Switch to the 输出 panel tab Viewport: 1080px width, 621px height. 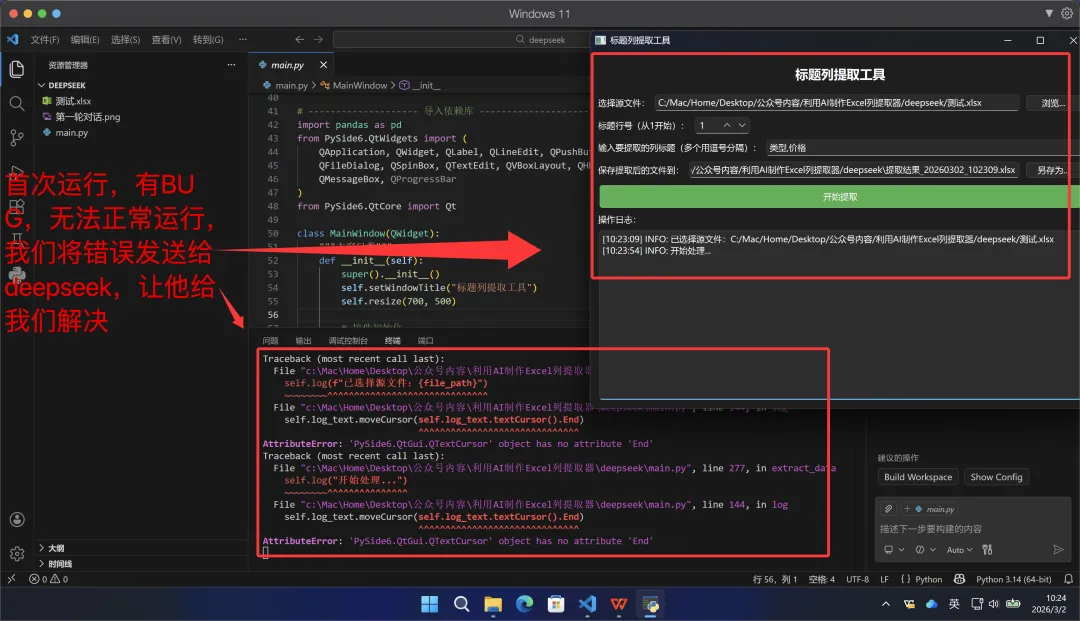pyautogui.click(x=303, y=341)
